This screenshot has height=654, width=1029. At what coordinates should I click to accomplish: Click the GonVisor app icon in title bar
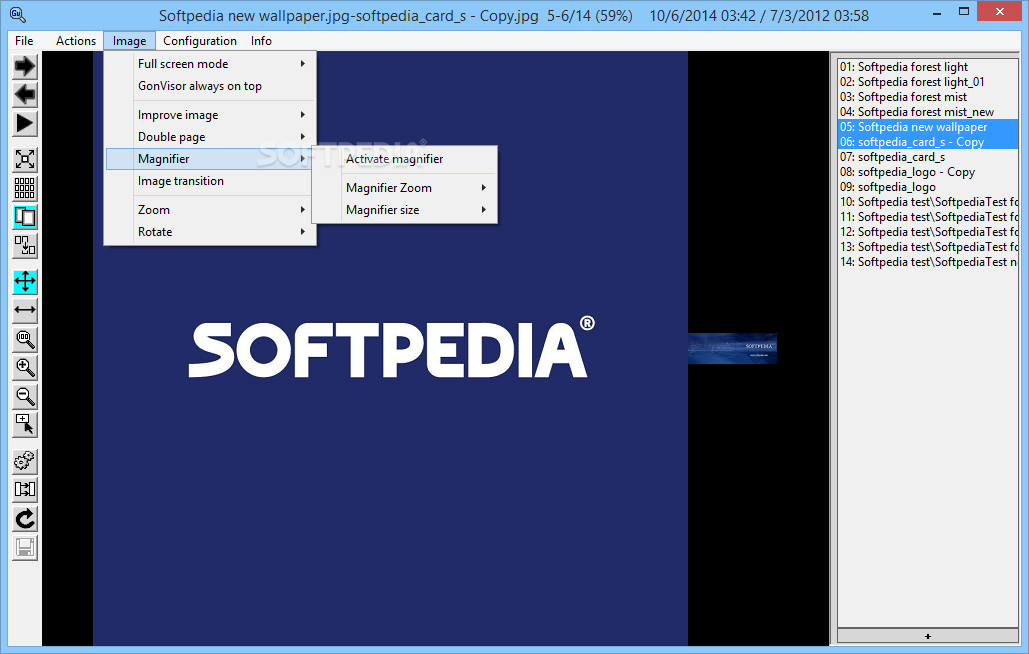click(18, 14)
